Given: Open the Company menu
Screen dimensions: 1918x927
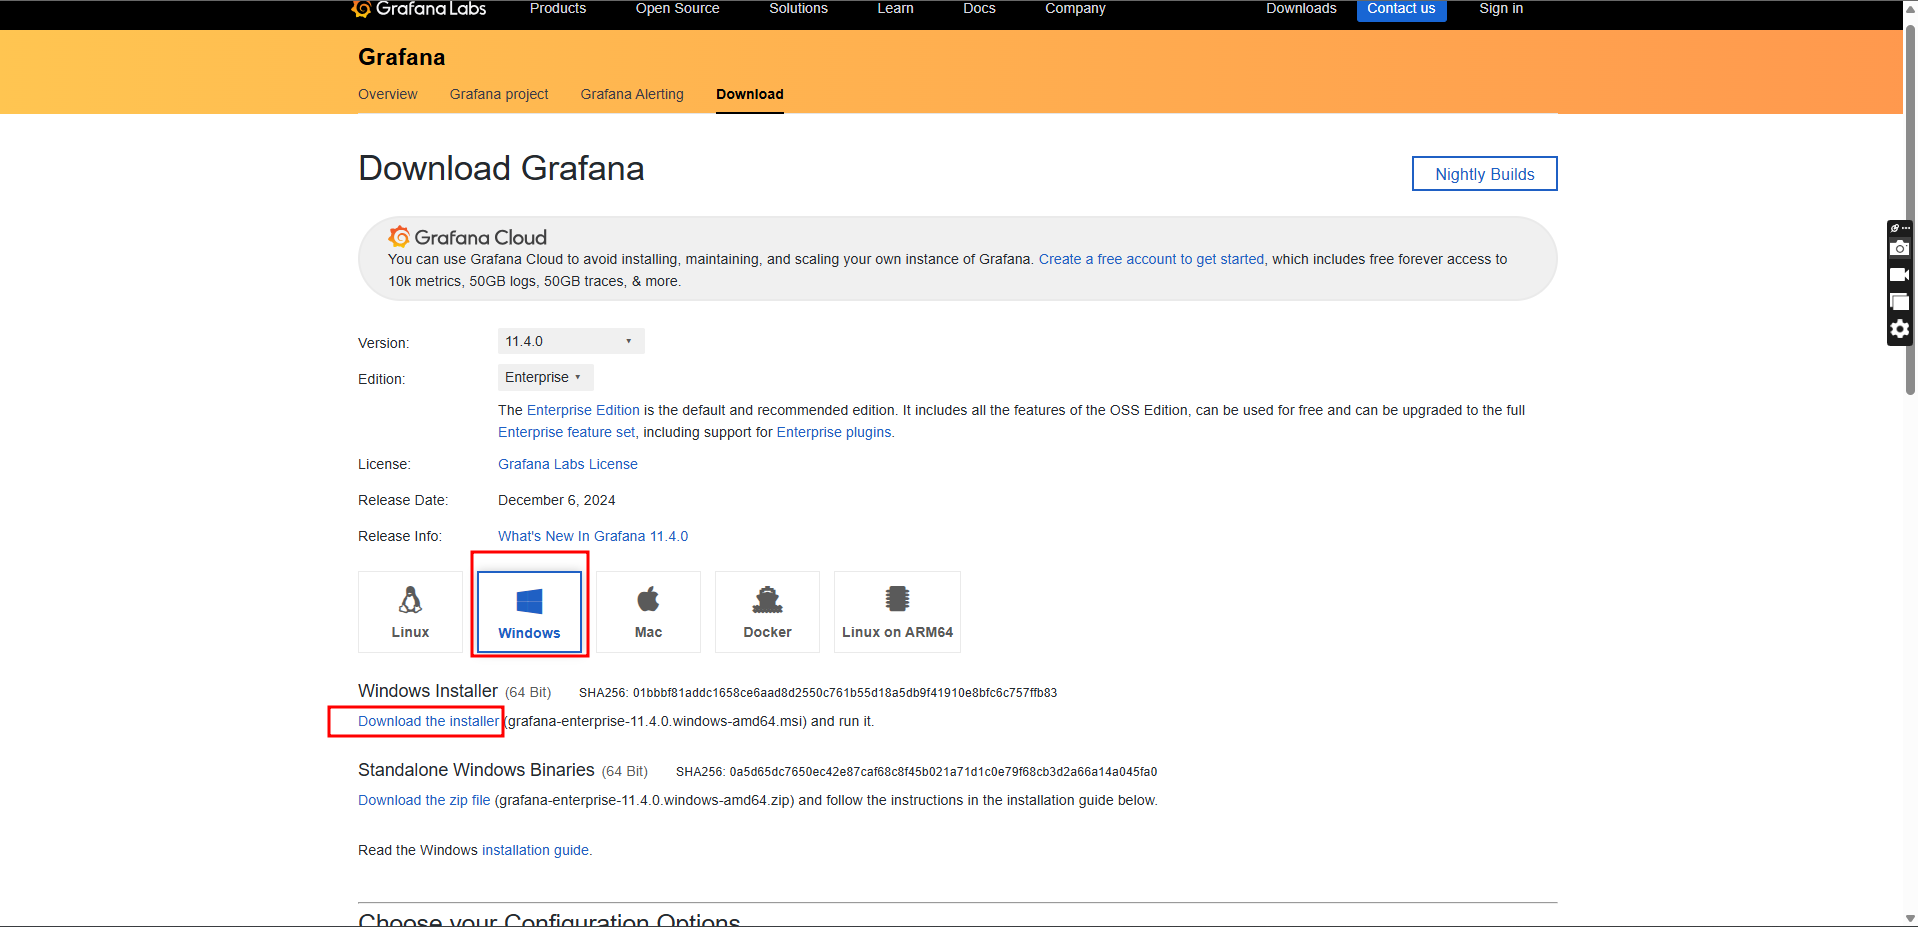Looking at the screenshot, I should [1075, 8].
